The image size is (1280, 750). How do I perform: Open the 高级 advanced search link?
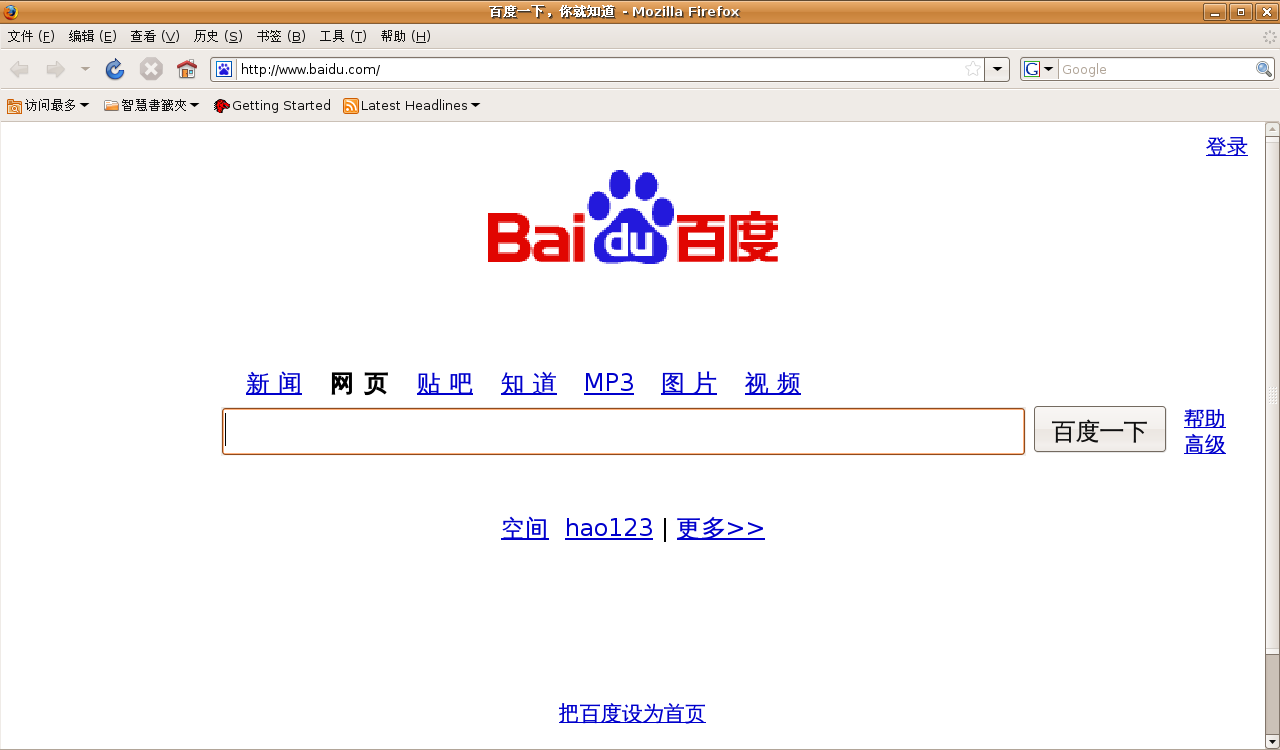(1205, 445)
